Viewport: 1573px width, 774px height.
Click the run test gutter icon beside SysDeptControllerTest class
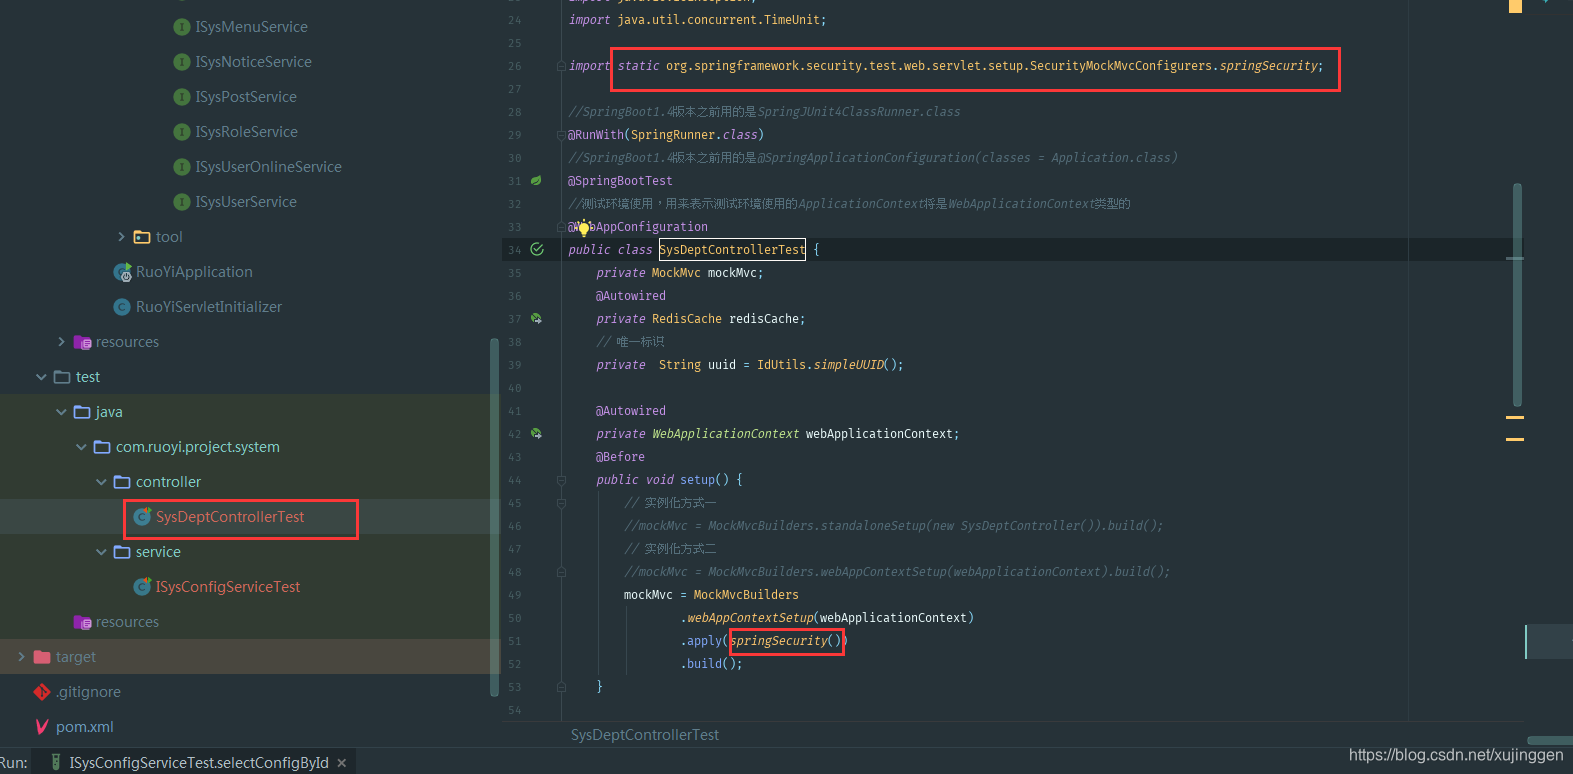tap(537, 249)
